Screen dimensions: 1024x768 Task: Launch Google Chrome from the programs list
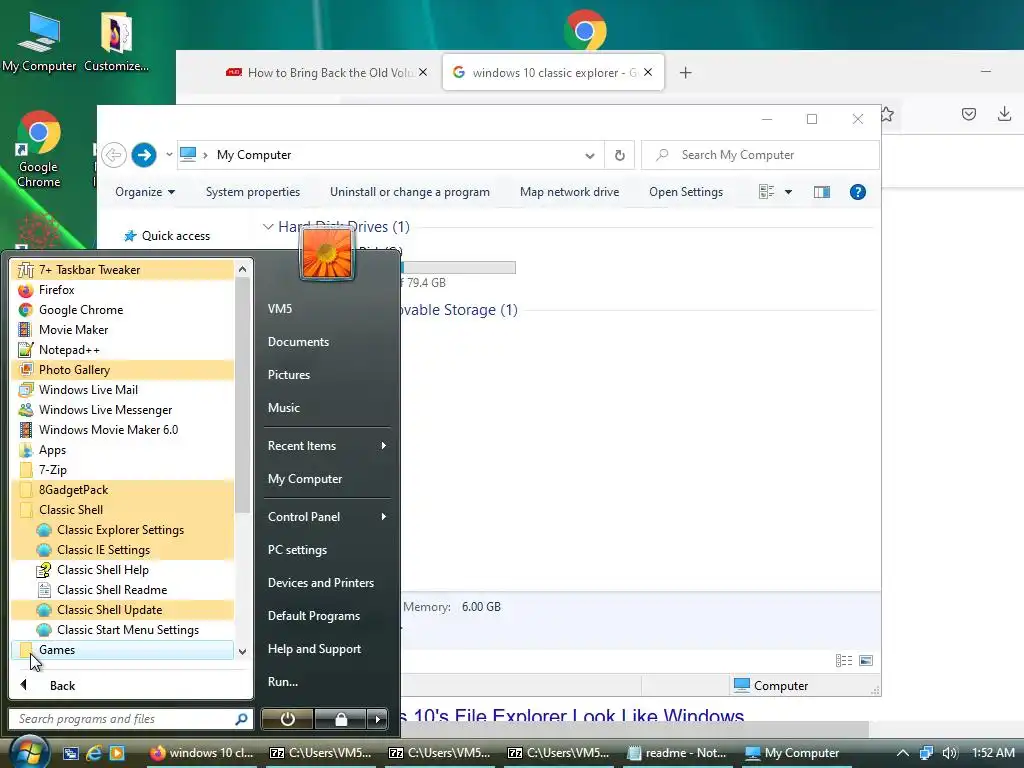pos(122,310)
